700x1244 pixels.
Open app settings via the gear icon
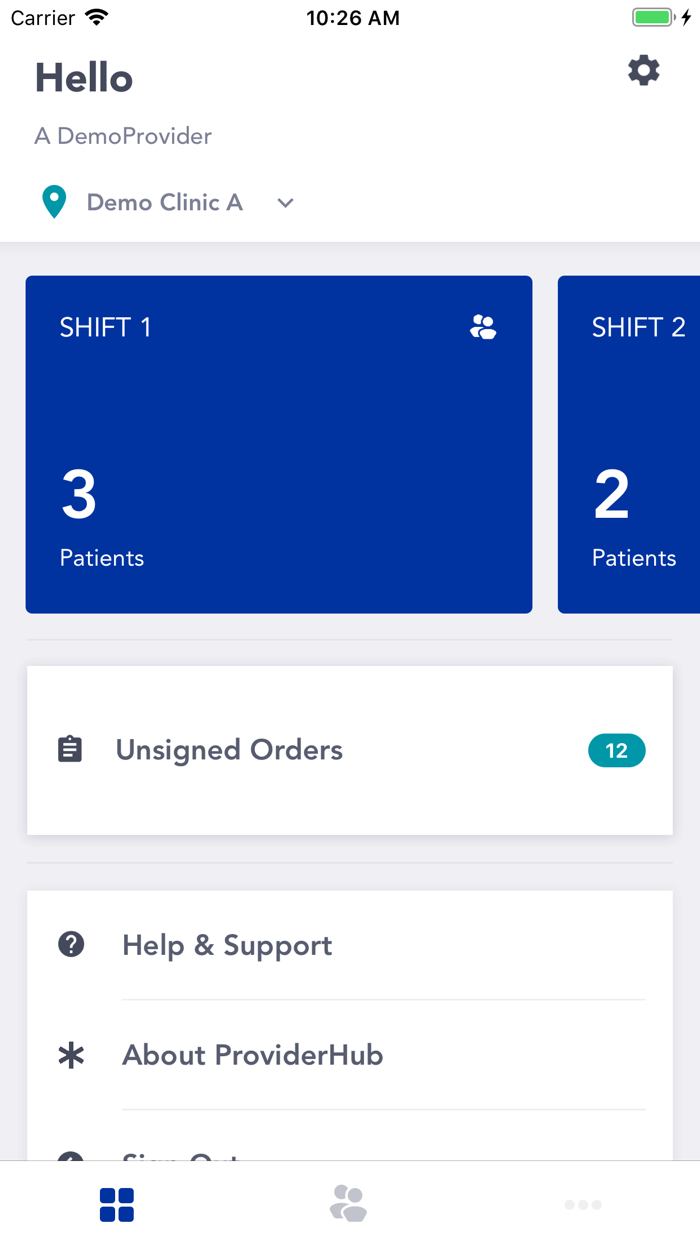point(643,70)
